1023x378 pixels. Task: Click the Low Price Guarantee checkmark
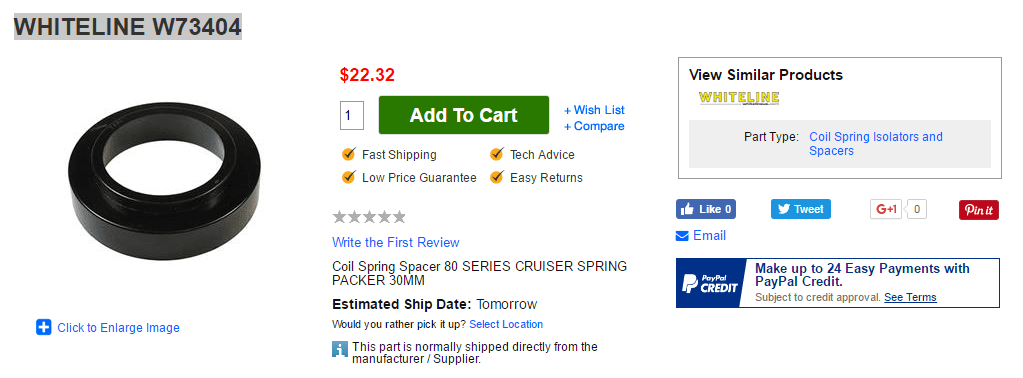[349, 177]
